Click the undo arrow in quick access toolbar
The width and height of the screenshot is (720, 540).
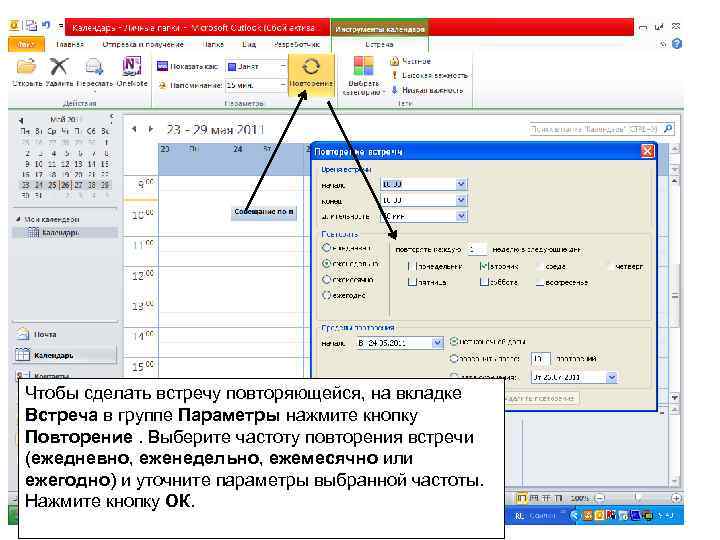point(46,25)
